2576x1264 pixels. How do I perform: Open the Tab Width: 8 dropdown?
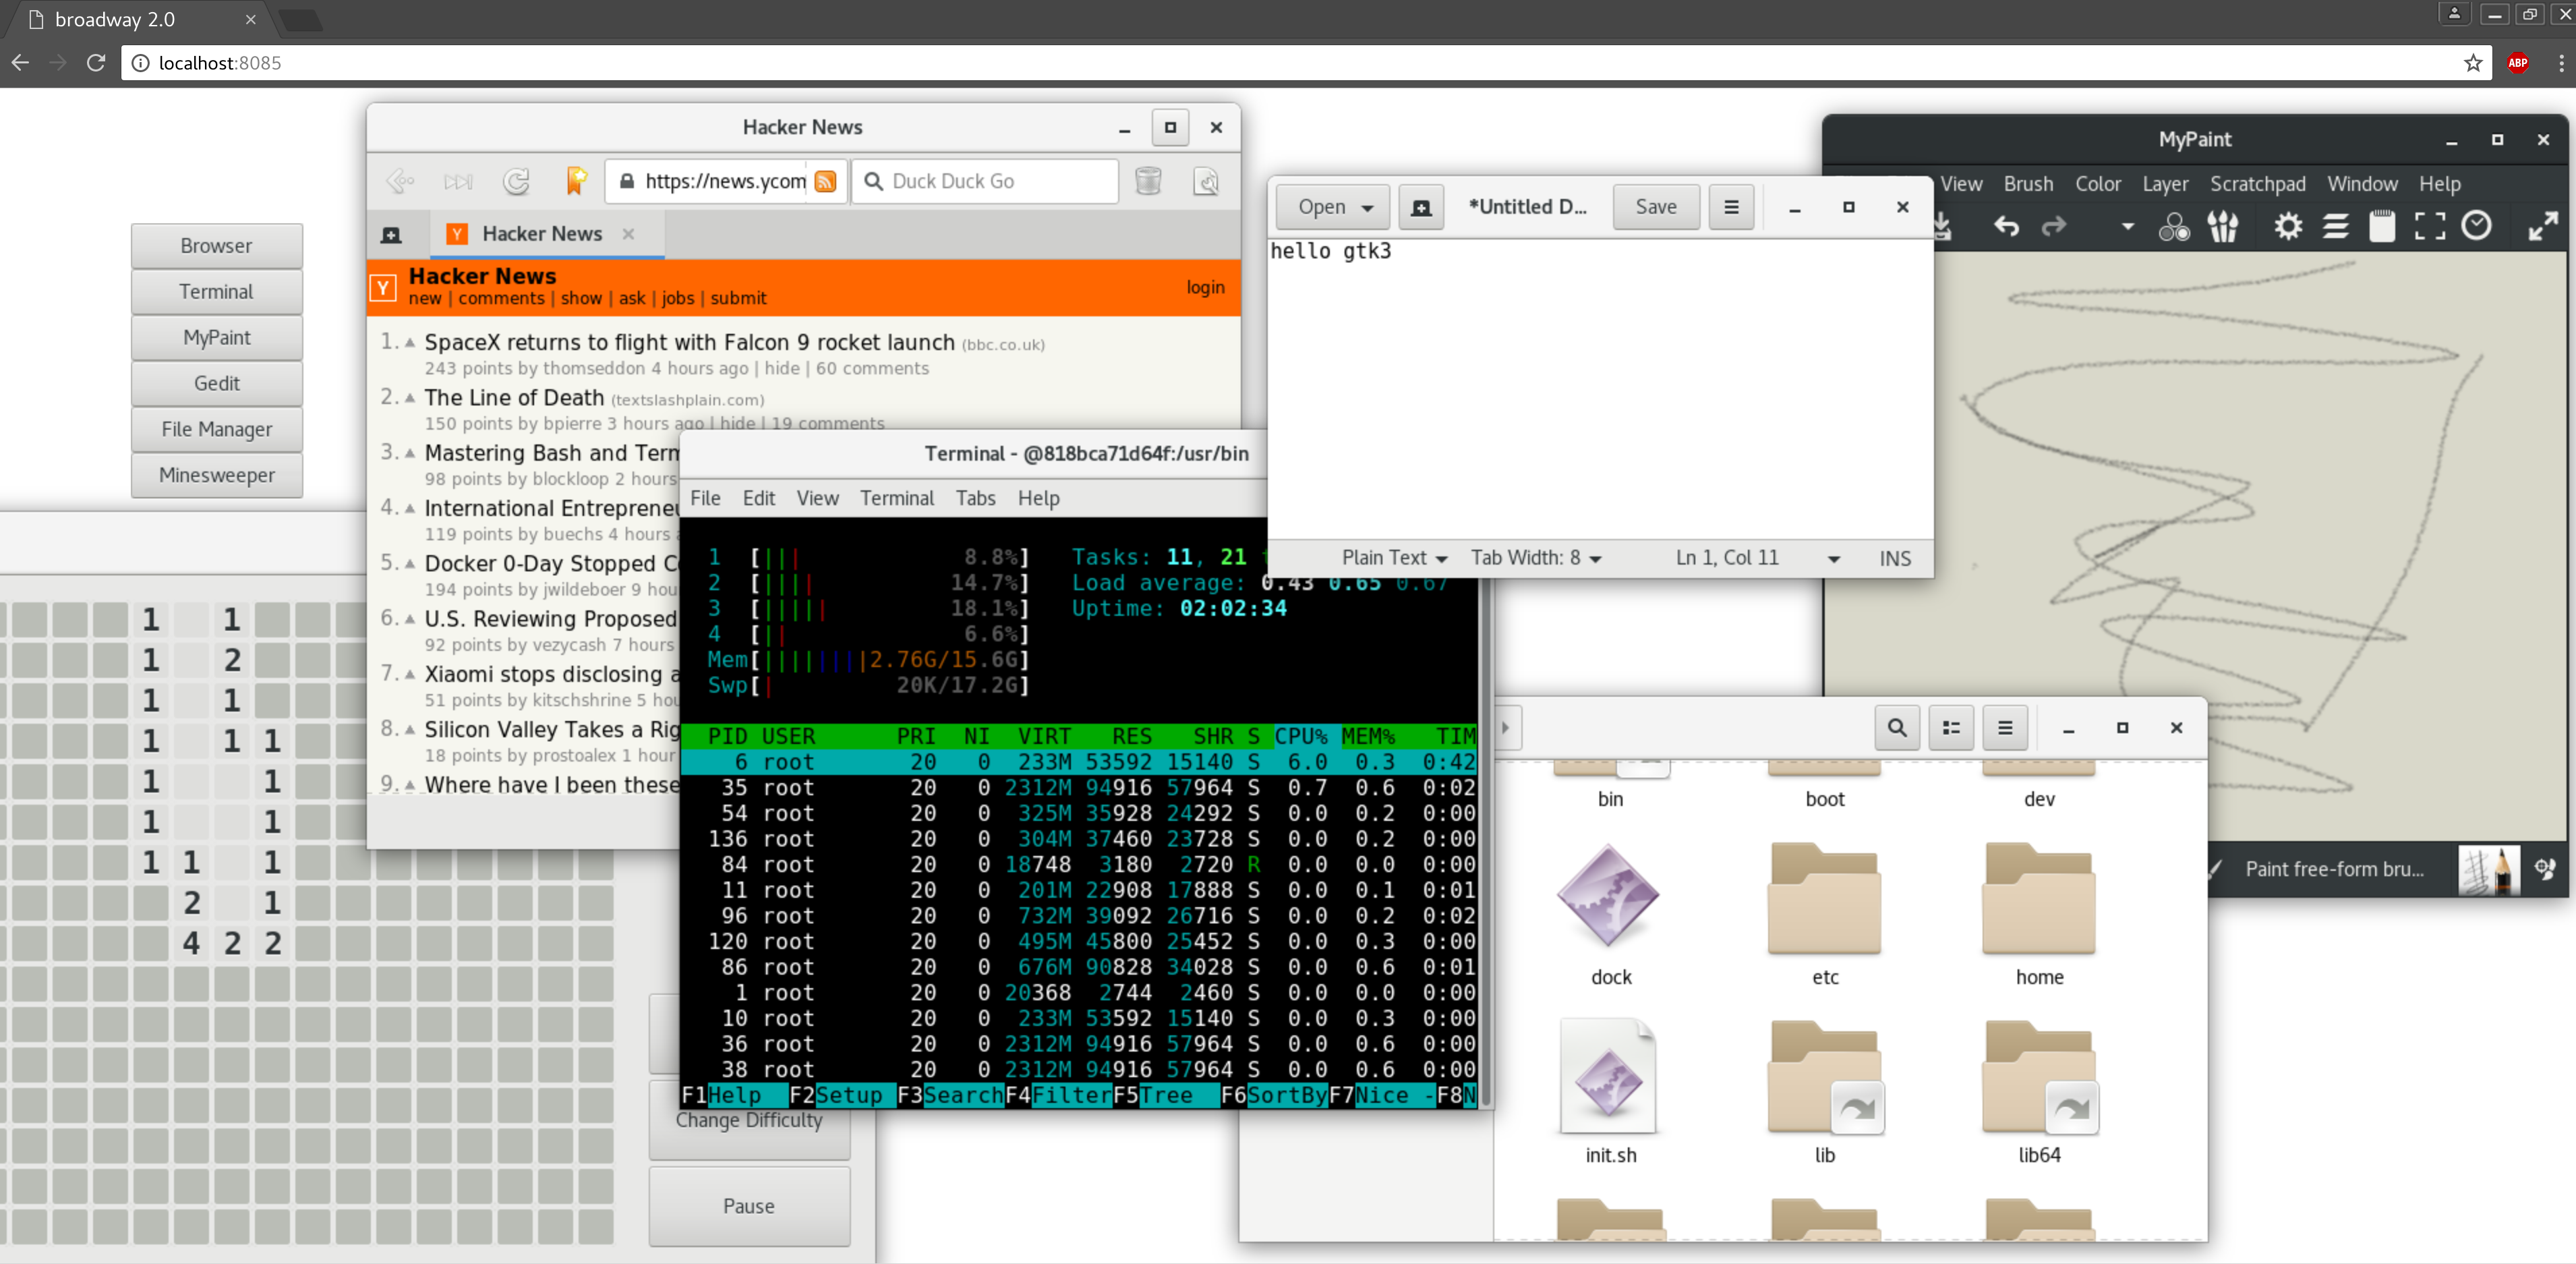click(1535, 558)
